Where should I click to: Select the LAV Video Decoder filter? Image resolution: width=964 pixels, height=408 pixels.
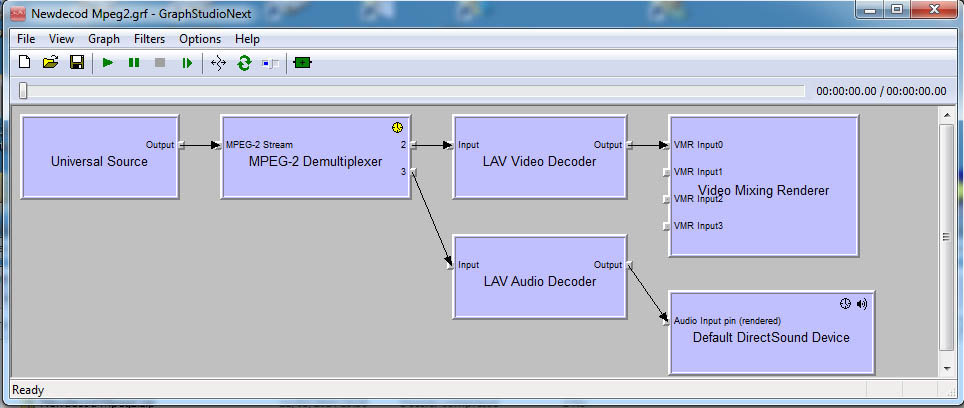(x=539, y=170)
